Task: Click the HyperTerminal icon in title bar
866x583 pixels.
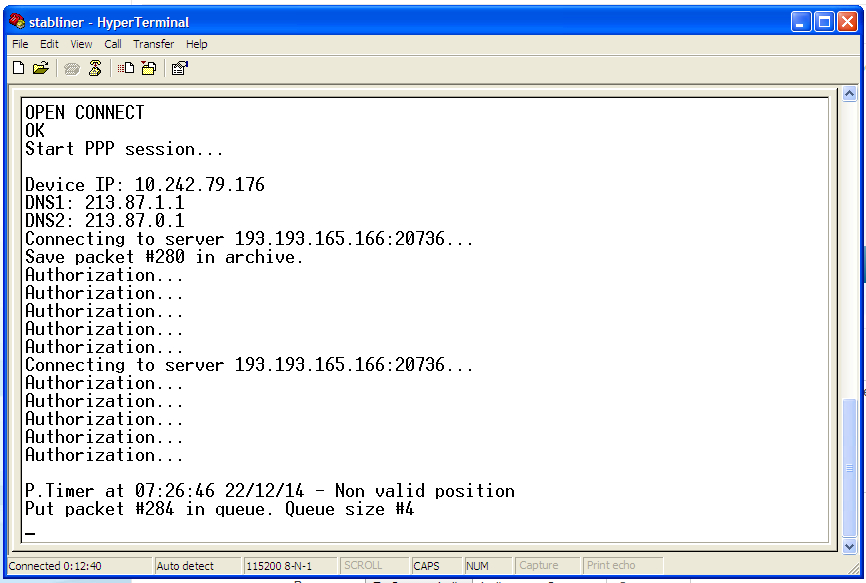Action: click(x=17, y=21)
